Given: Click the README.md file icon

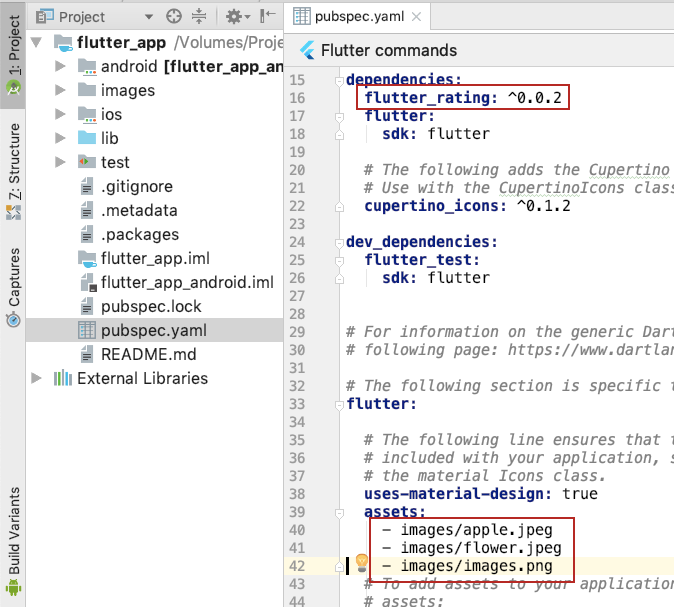Looking at the screenshot, I should pos(87,355).
